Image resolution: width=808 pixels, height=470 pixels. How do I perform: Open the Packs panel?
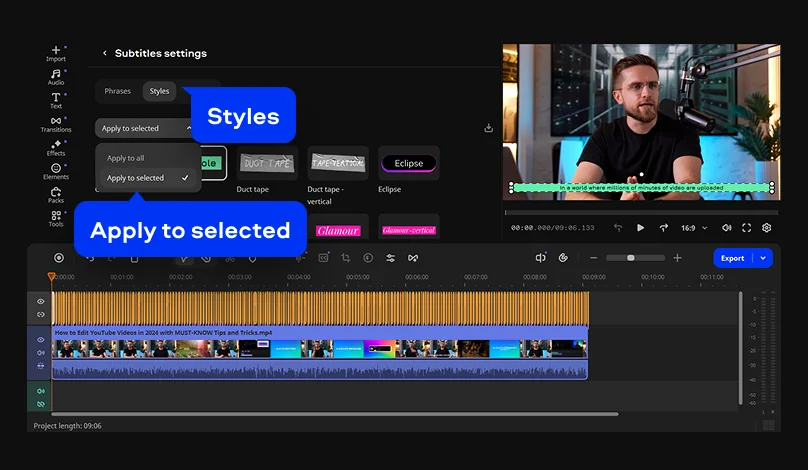[x=56, y=194]
